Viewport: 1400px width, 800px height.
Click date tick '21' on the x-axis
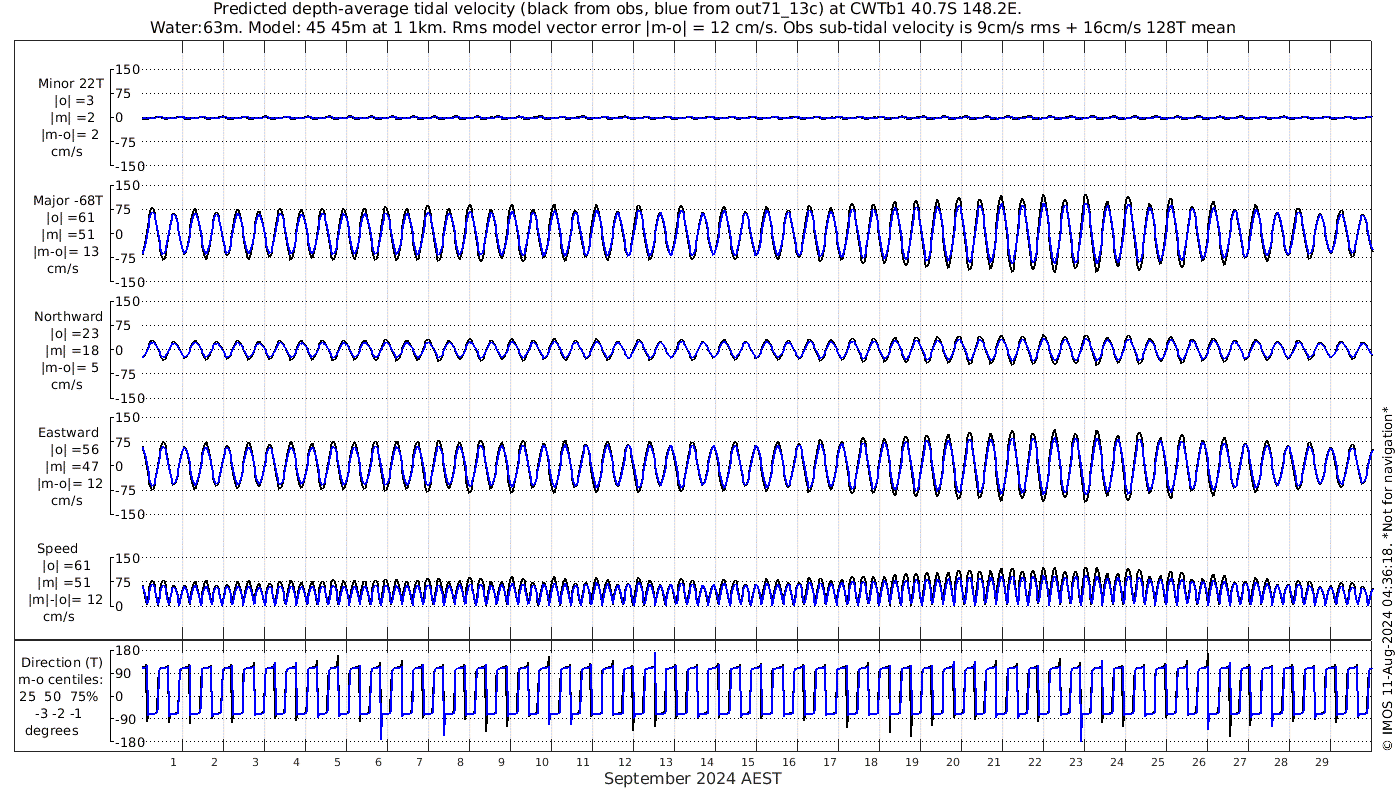pyautogui.click(x=993, y=762)
